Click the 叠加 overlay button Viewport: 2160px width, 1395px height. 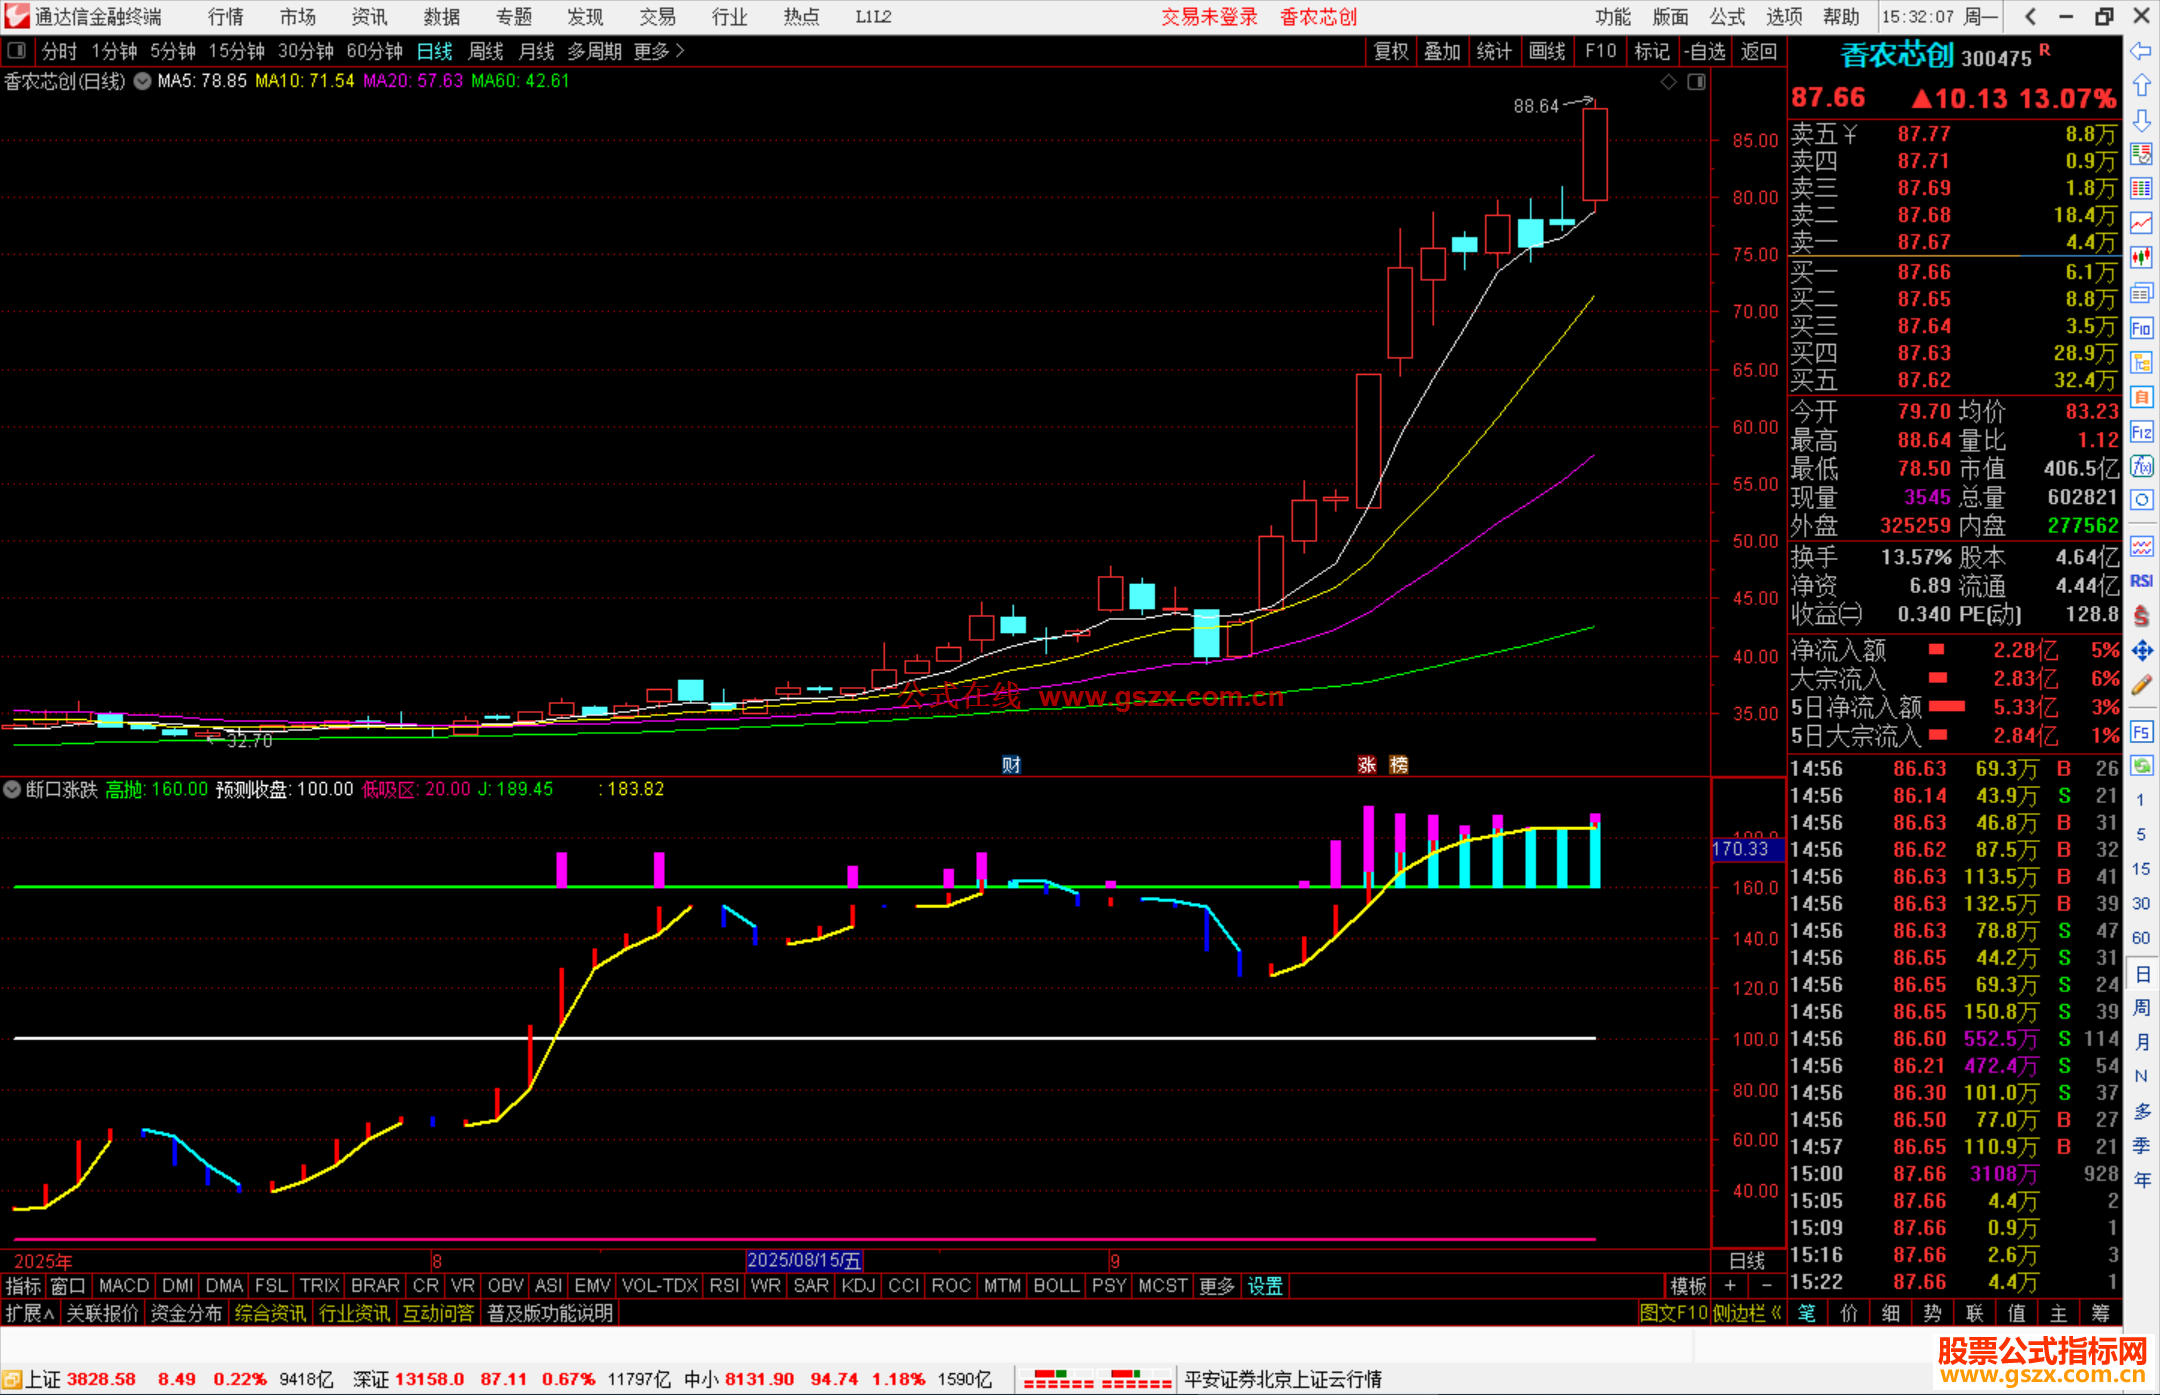[x=1443, y=51]
